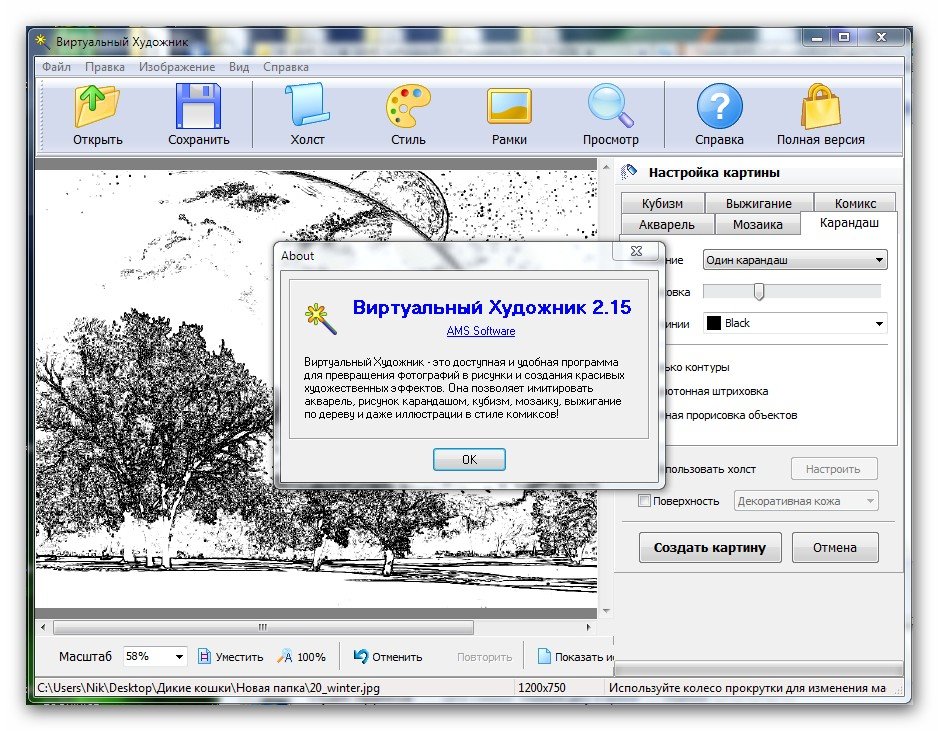Viewport: 939px width, 731px height.
Task: Open Справка help question mark icon
Action: click(x=719, y=107)
